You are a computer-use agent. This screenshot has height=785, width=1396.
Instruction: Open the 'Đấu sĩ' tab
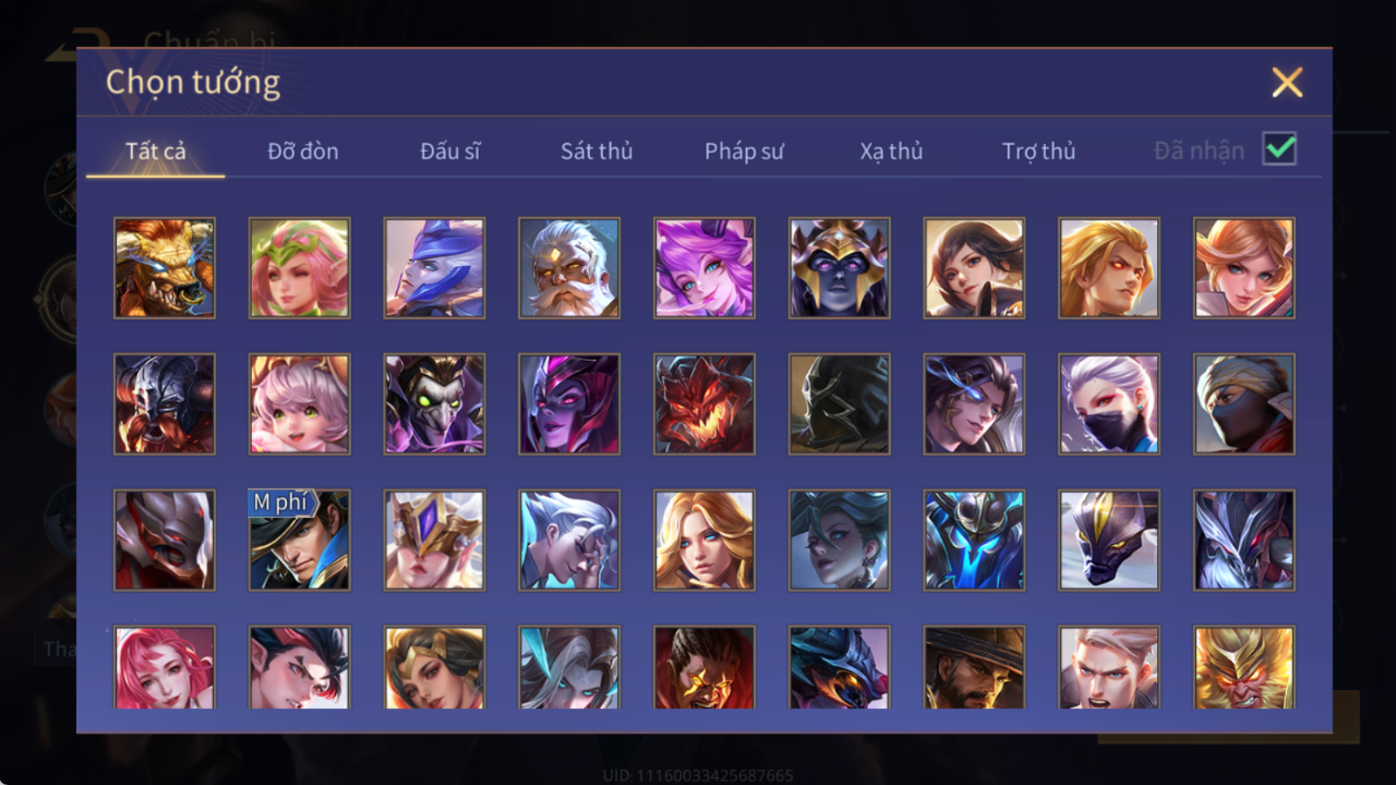tap(450, 151)
